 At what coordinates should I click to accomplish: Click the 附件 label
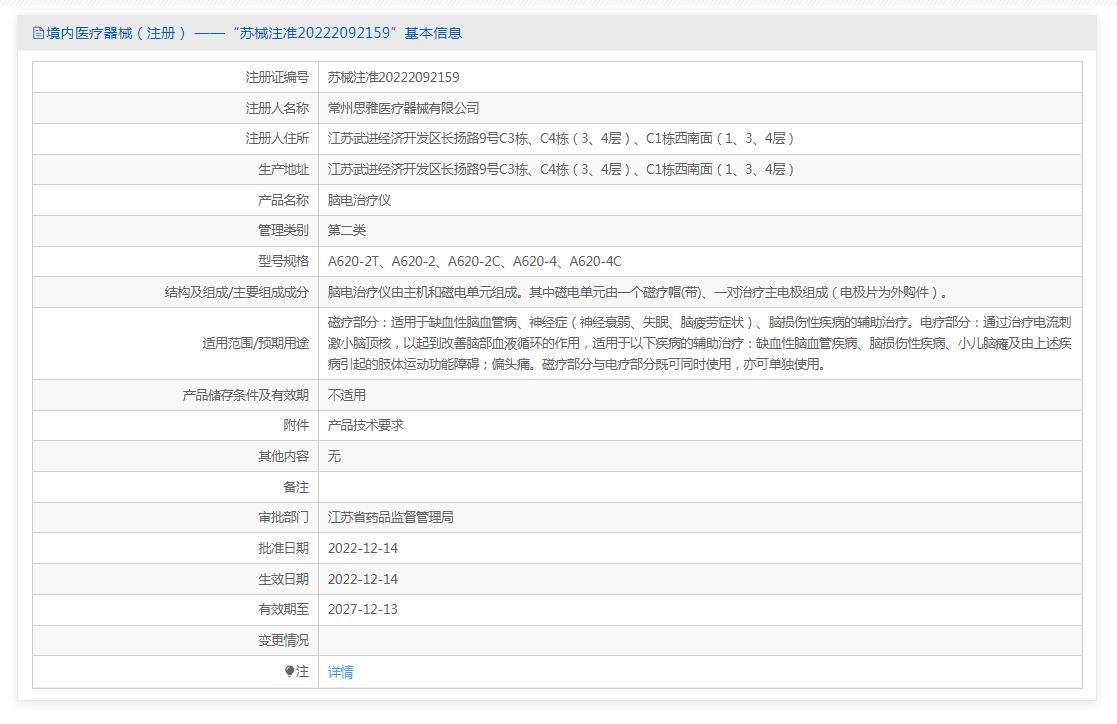point(296,425)
